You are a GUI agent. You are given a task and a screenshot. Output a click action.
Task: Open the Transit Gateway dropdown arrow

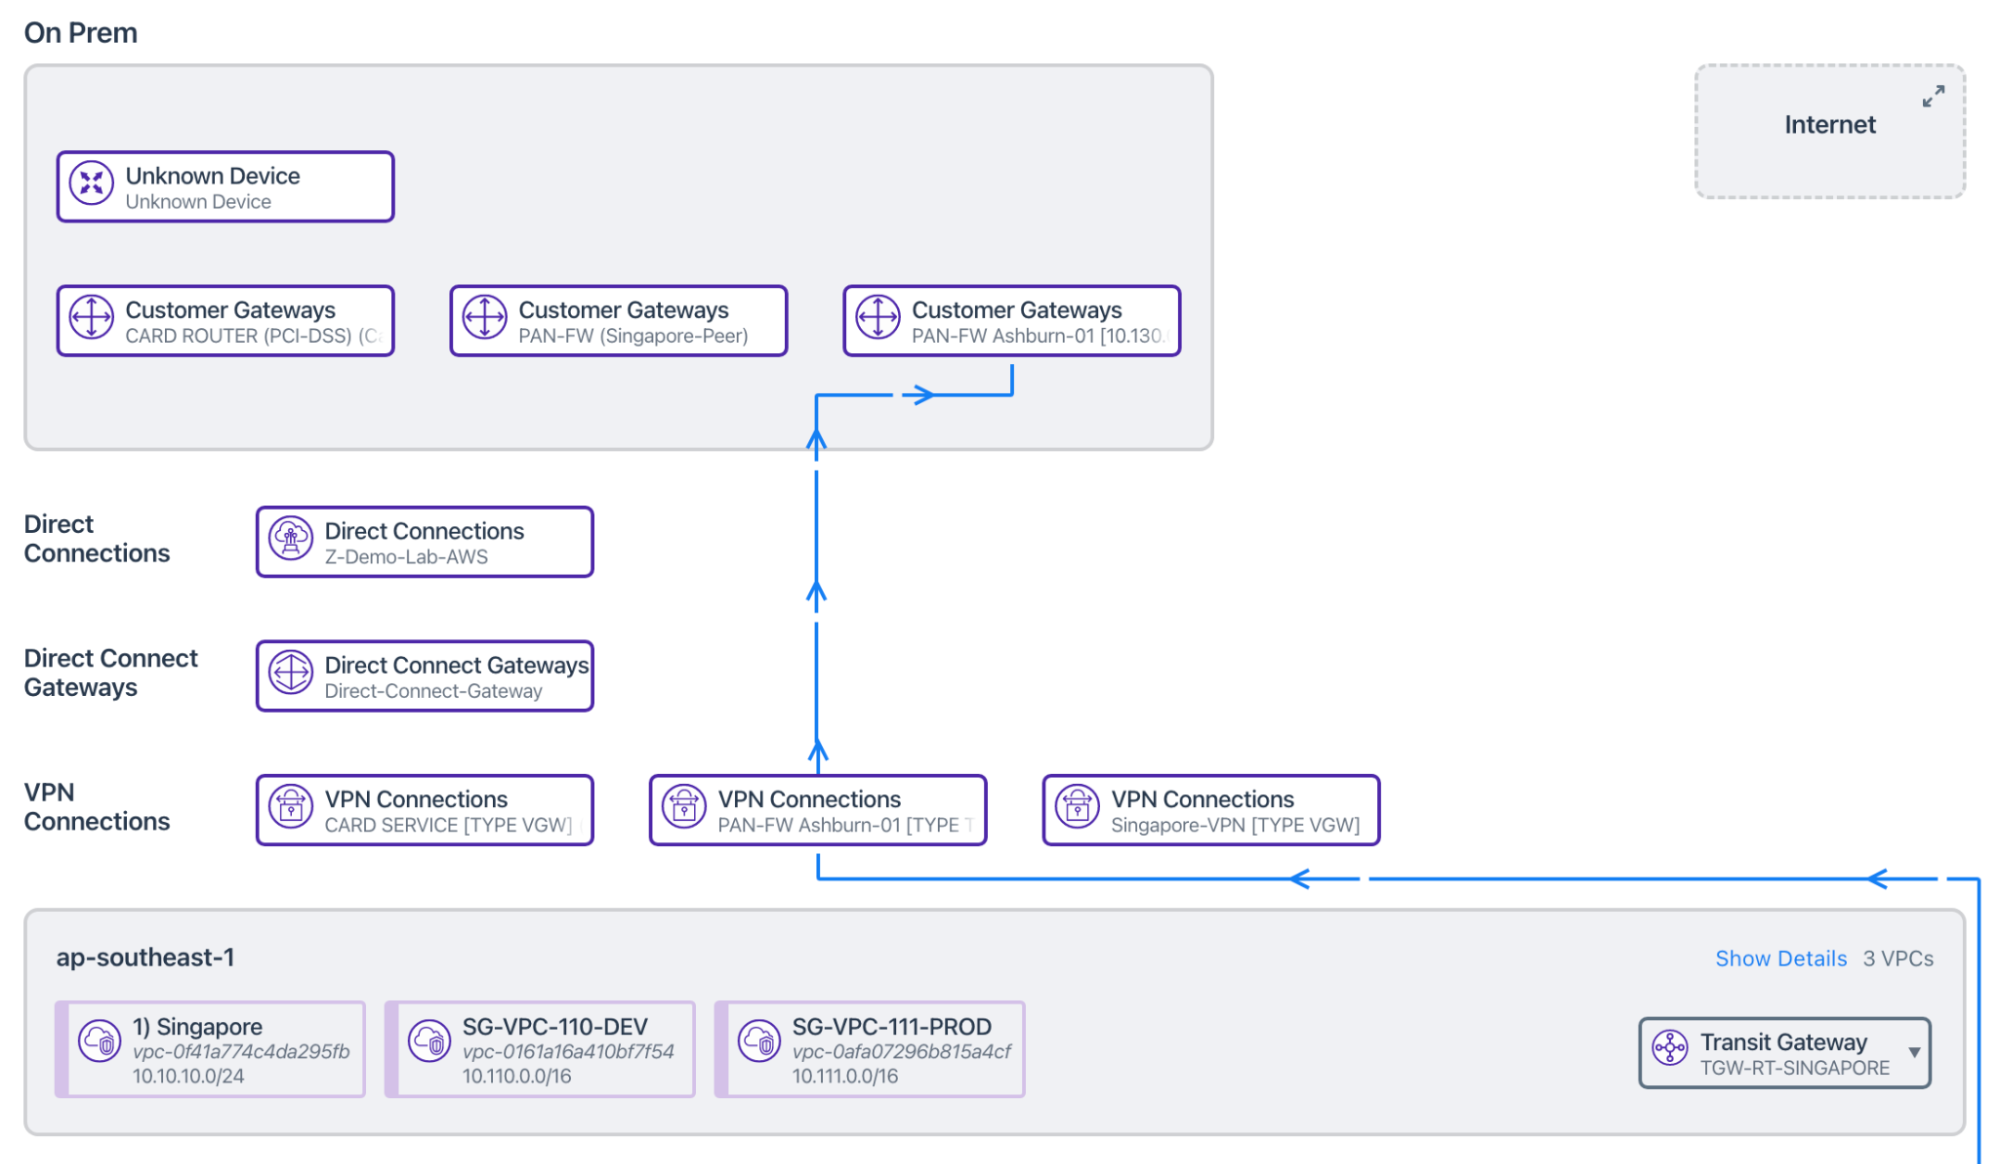pos(1914,1052)
